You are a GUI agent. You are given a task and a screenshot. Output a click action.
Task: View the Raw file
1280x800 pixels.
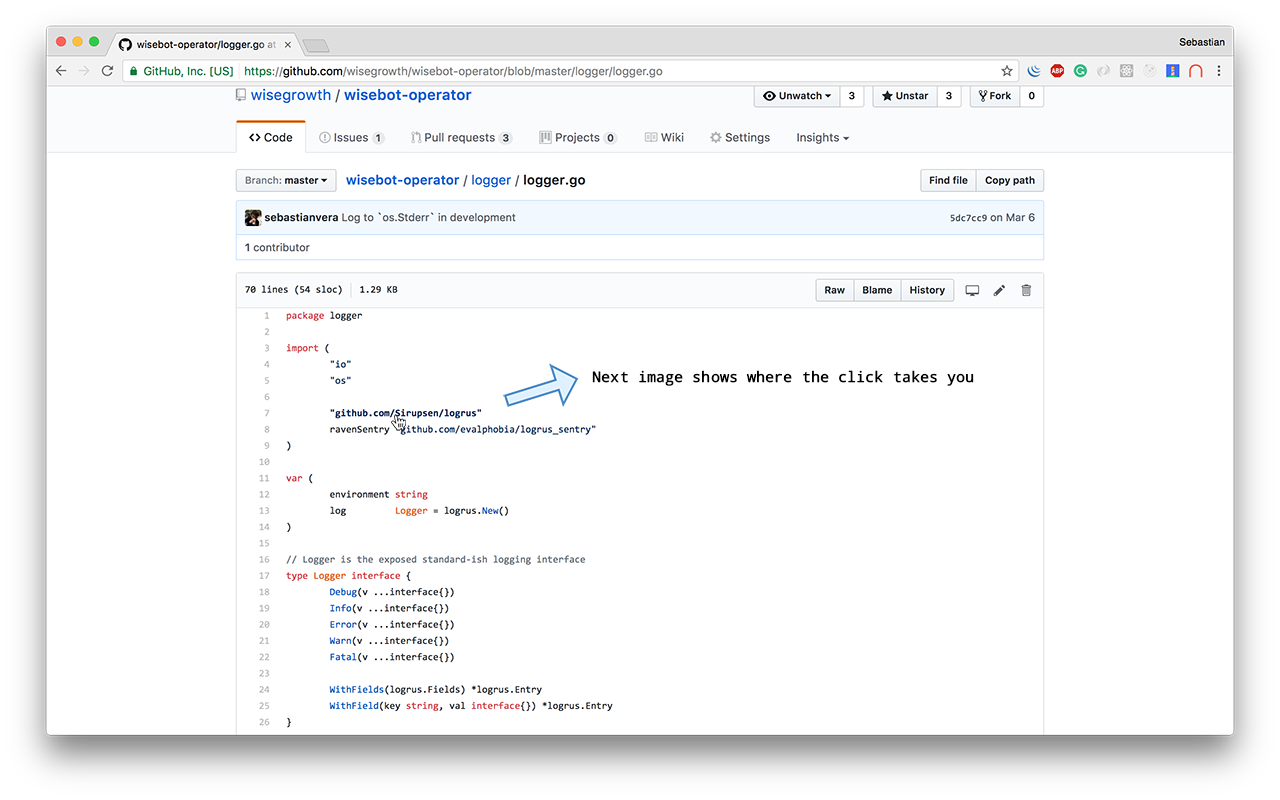(x=835, y=290)
